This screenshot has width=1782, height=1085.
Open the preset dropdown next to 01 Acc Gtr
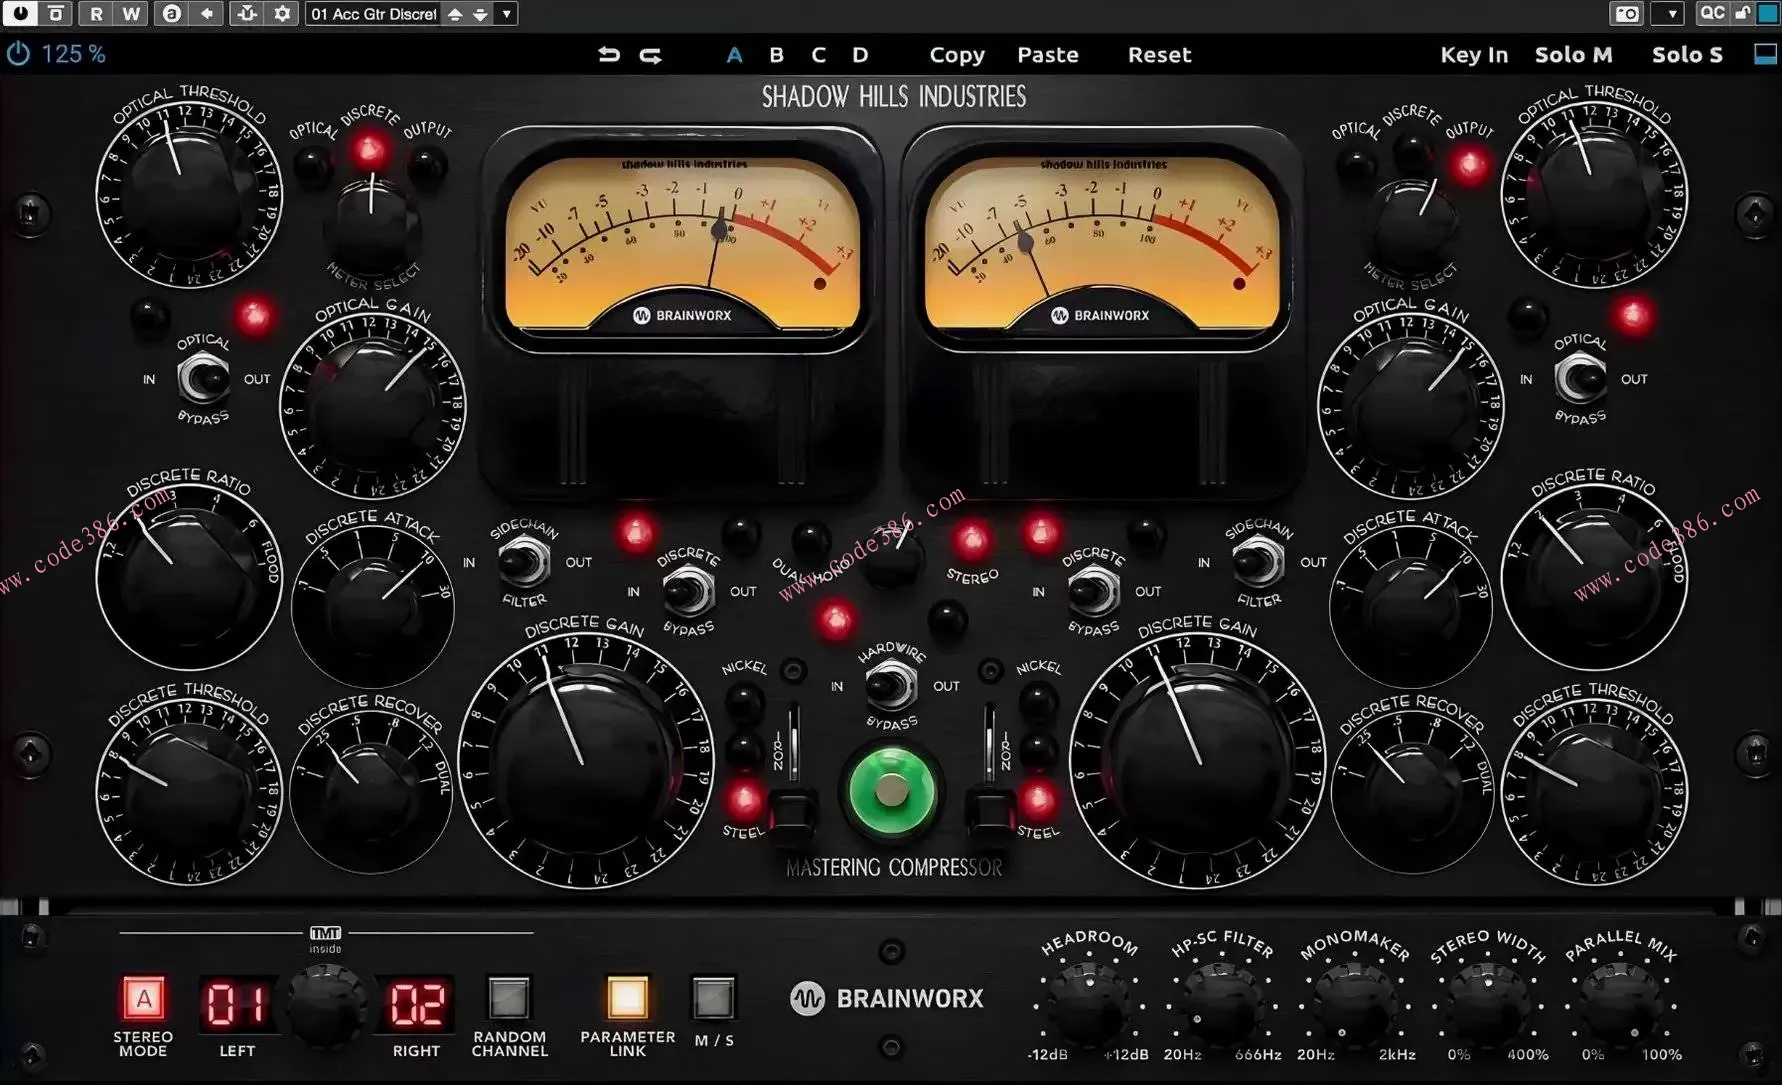click(507, 14)
